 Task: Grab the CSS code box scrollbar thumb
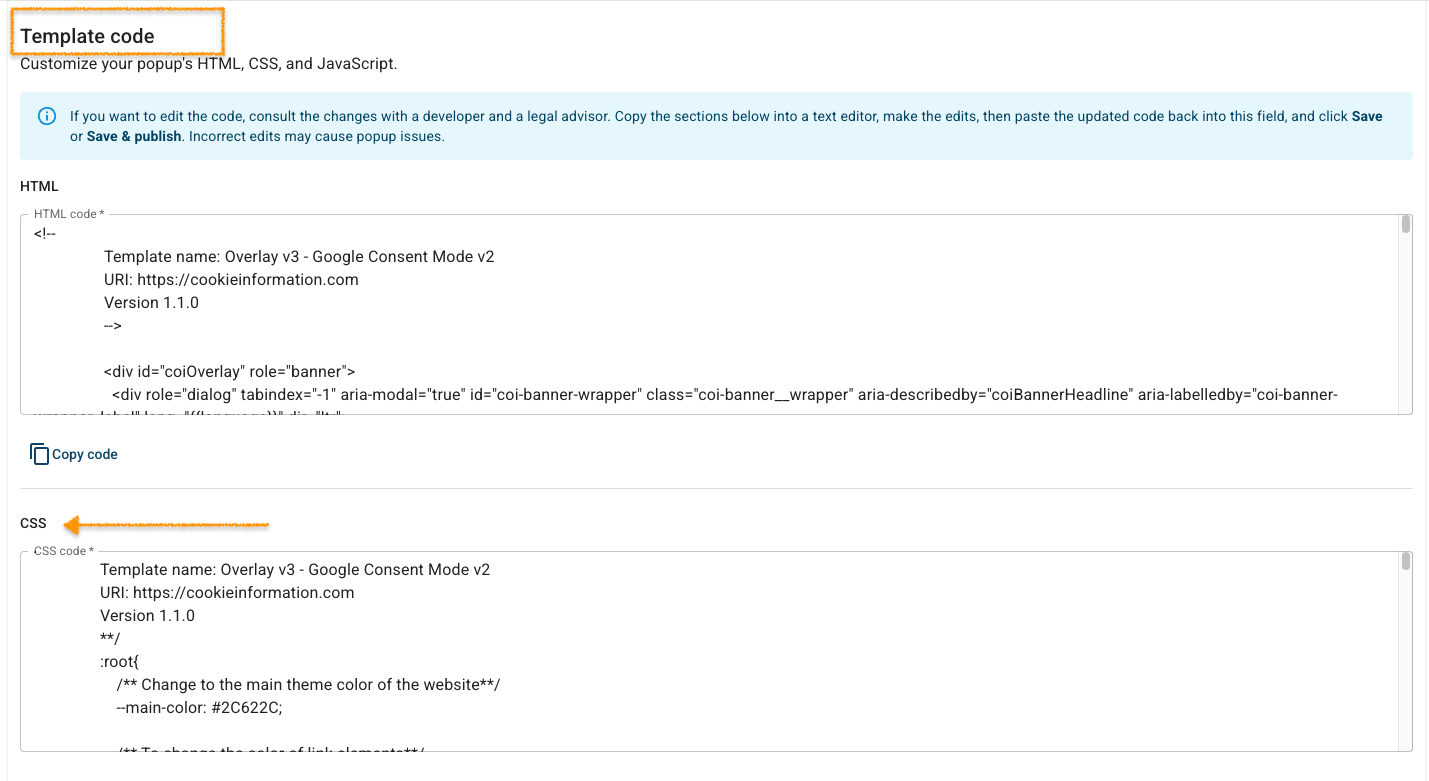pyautogui.click(x=1405, y=562)
